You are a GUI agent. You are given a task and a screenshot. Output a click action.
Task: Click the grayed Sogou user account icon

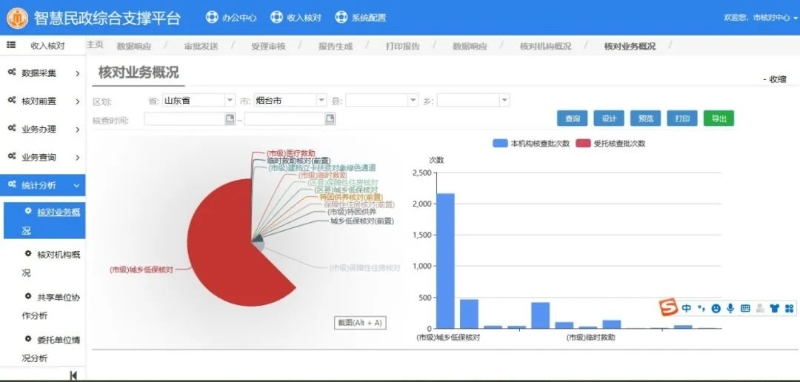(x=760, y=308)
